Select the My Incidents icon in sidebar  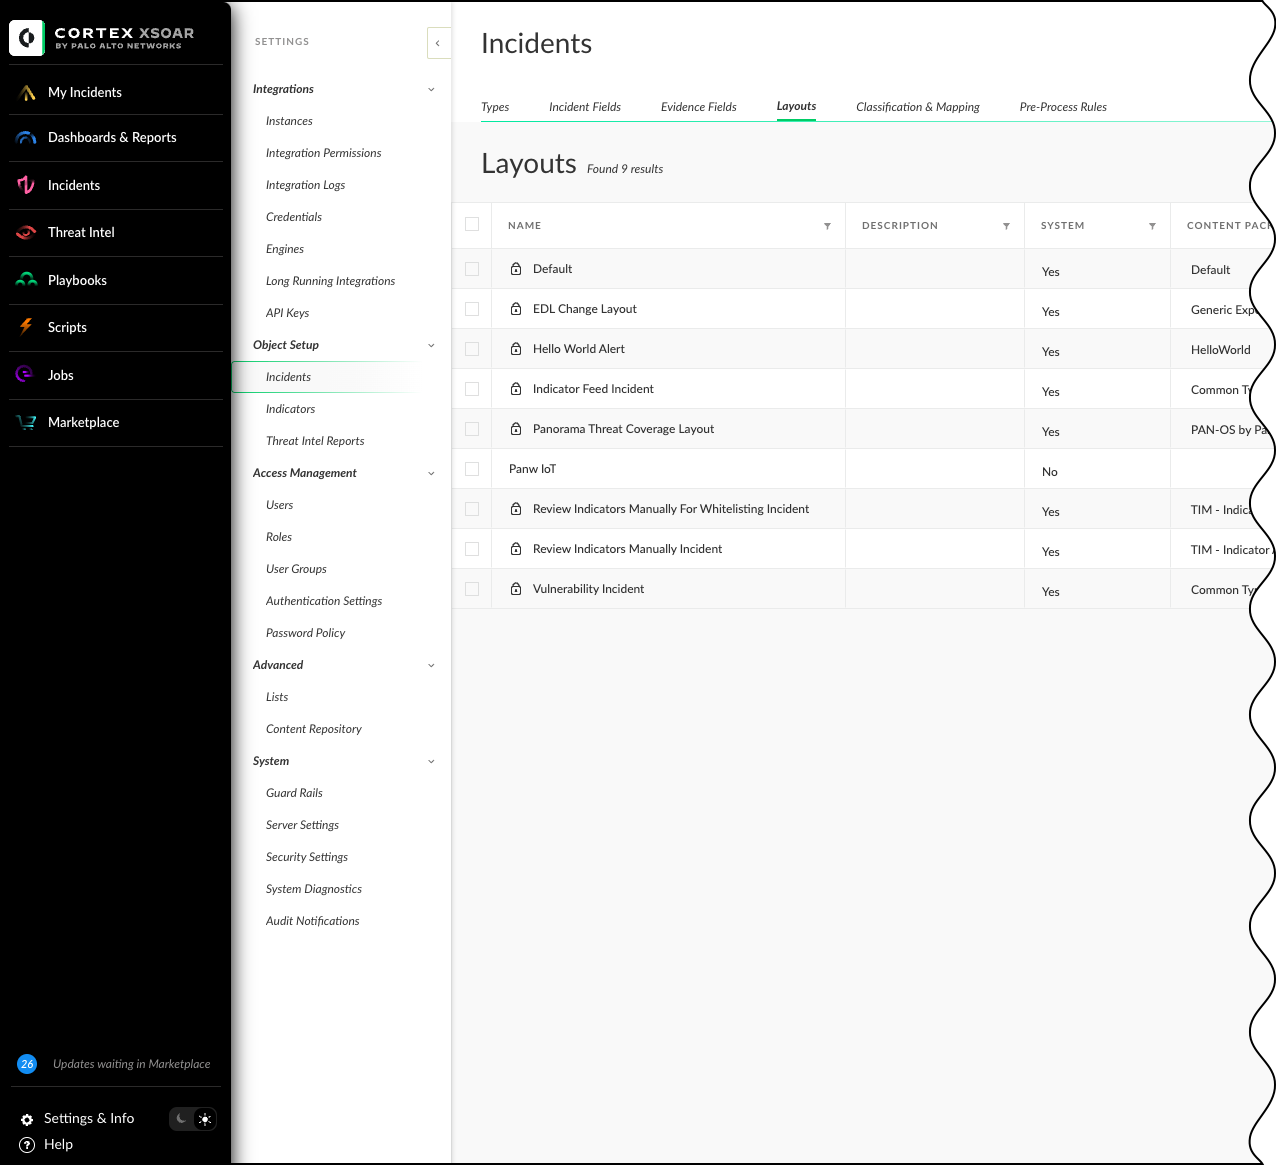tap(27, 90)
